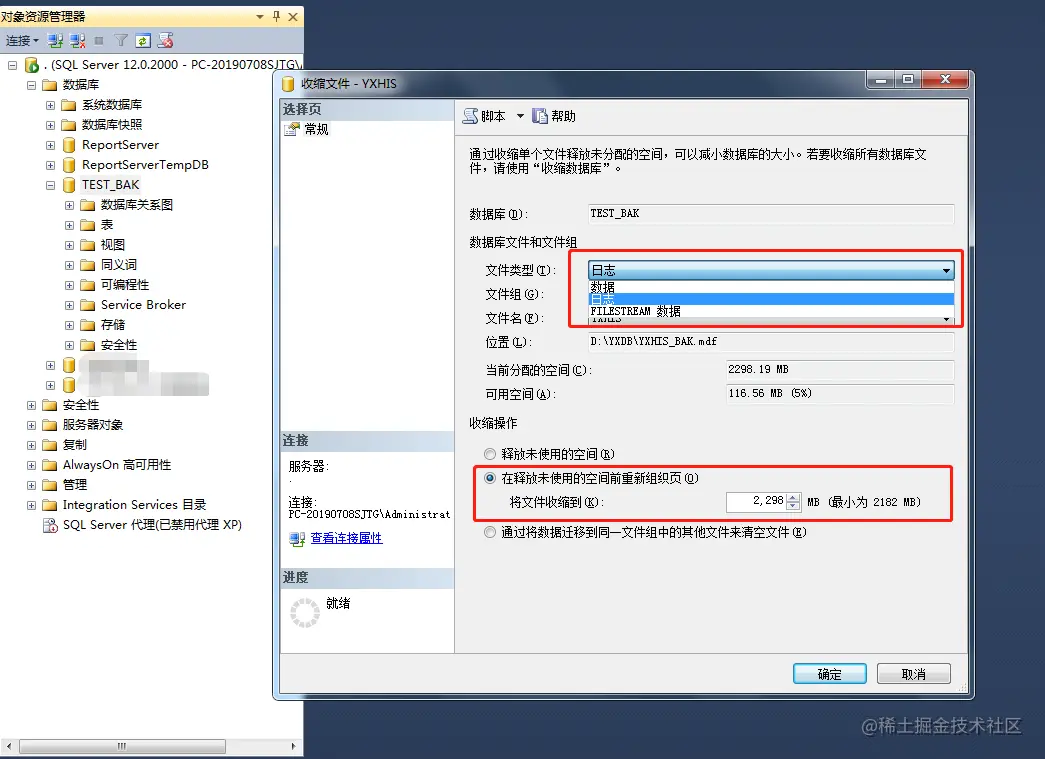Image resolution: width=1045 pixels, height=759 pixels.
Task: Click the 脚本 script button
Action: point(485,116)
